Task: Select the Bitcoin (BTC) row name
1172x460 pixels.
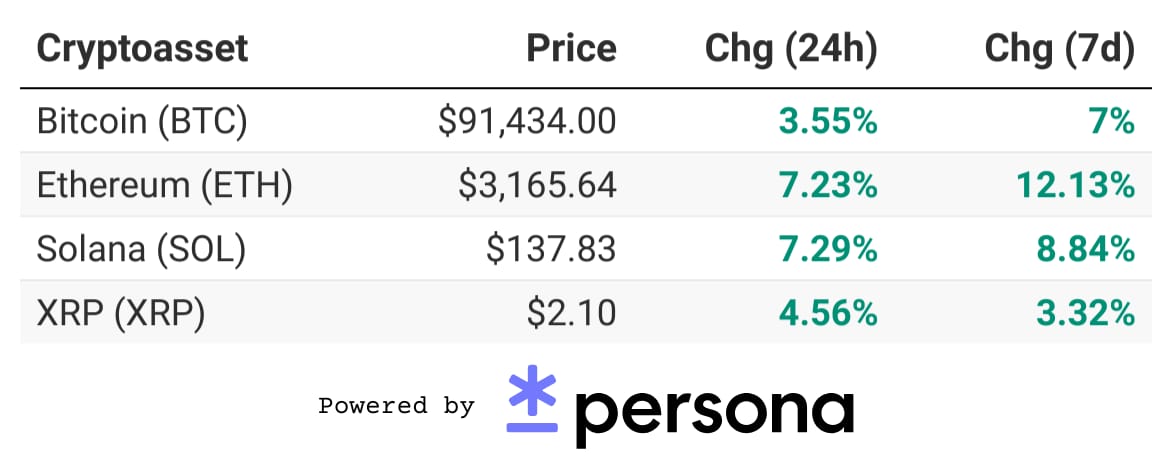Action: pyautogui.click(x=142, y=121)
